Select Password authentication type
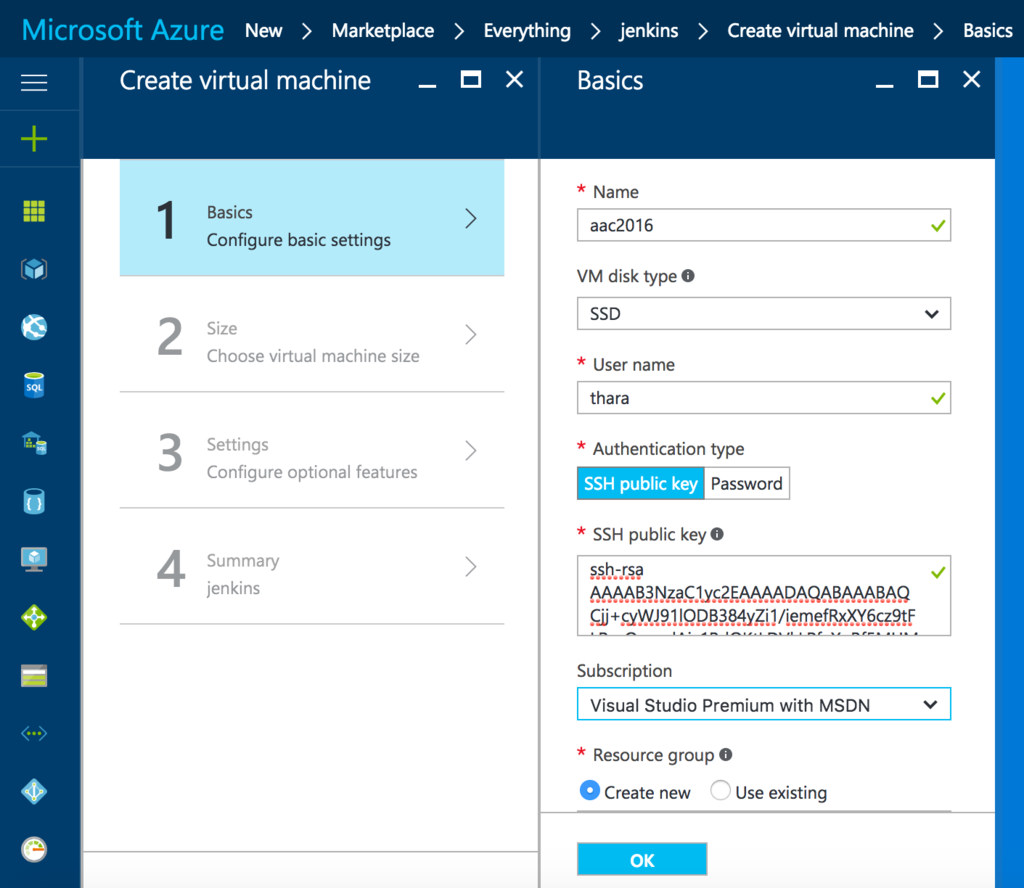1024x888 pixels. pos(746,483)
